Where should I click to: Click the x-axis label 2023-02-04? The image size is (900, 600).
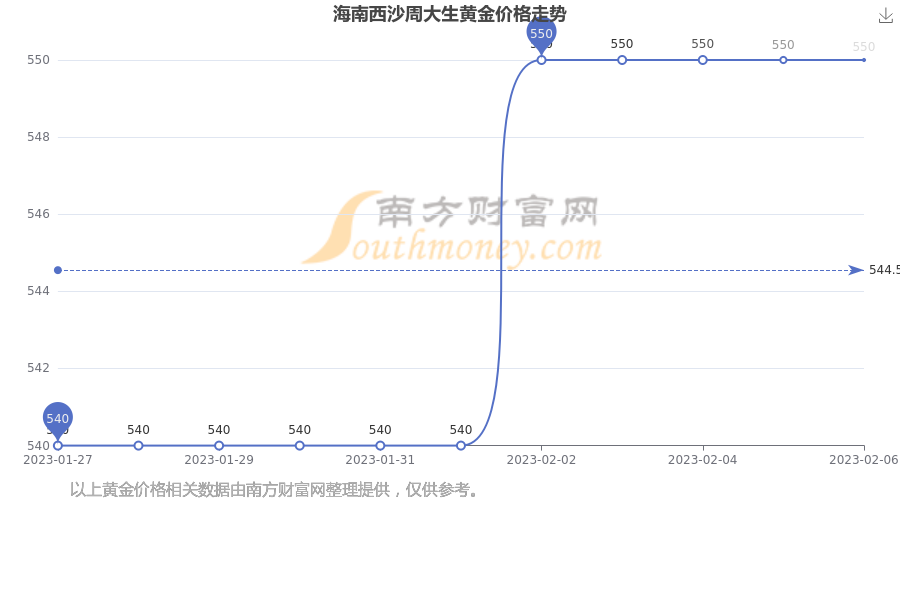(x=703, y=460)
